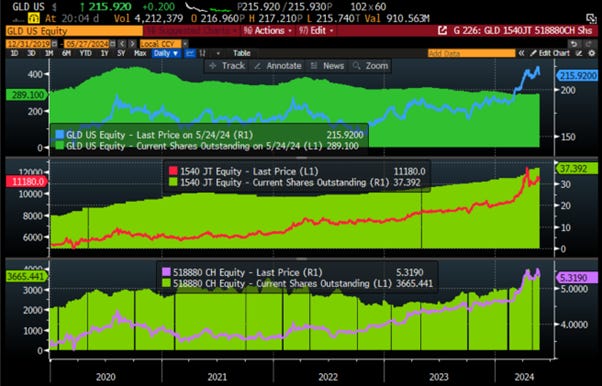
Task: Select the YTD range tab
Action: click(x=85, y=53)
